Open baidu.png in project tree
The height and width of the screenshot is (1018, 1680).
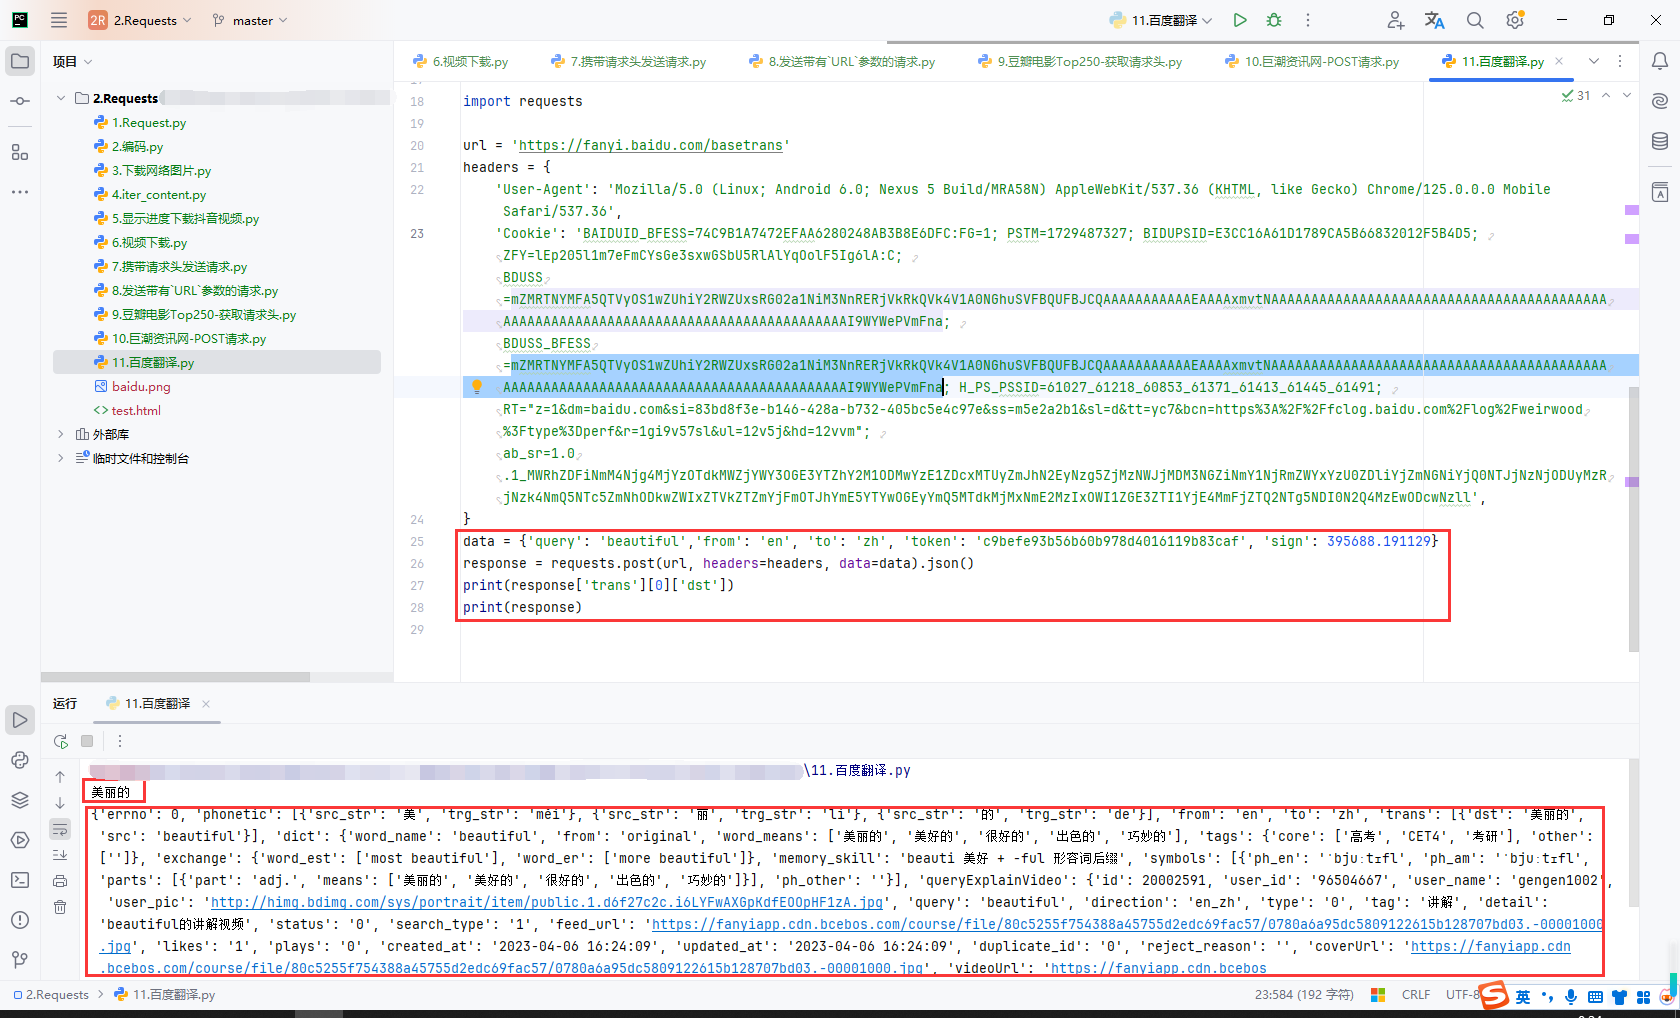pyautogui.click(x=141, y=387)
